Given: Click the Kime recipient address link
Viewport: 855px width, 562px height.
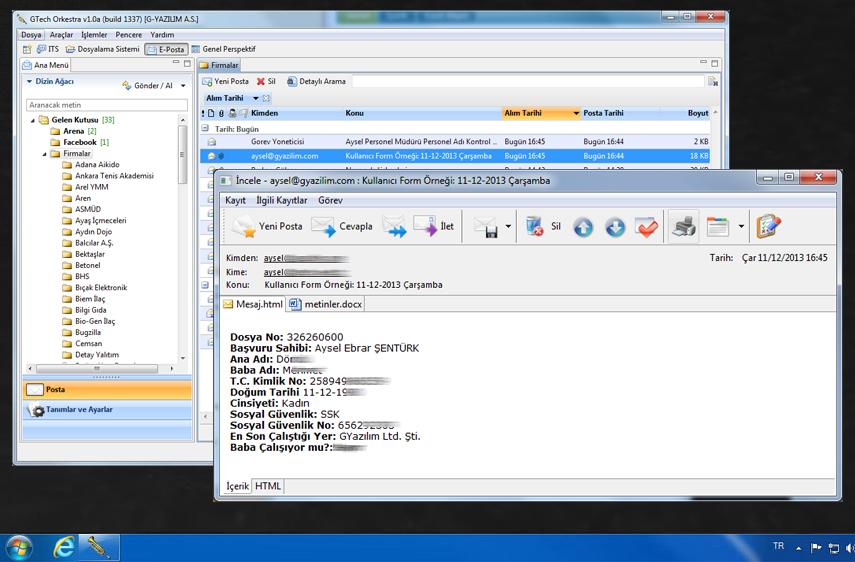Looking at the screenshot, I should (x=306, y=272).
